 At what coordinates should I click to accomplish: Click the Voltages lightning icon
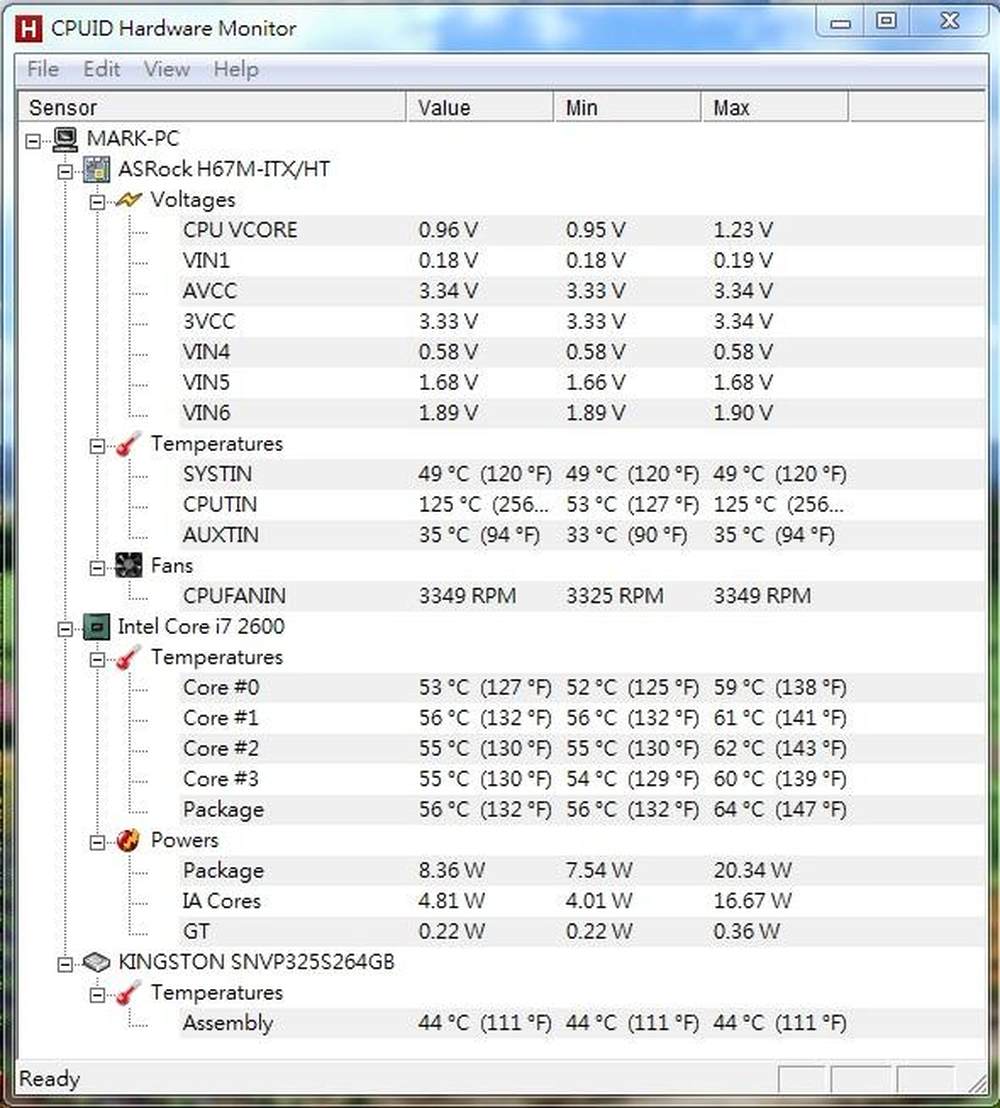coord(129,200)
